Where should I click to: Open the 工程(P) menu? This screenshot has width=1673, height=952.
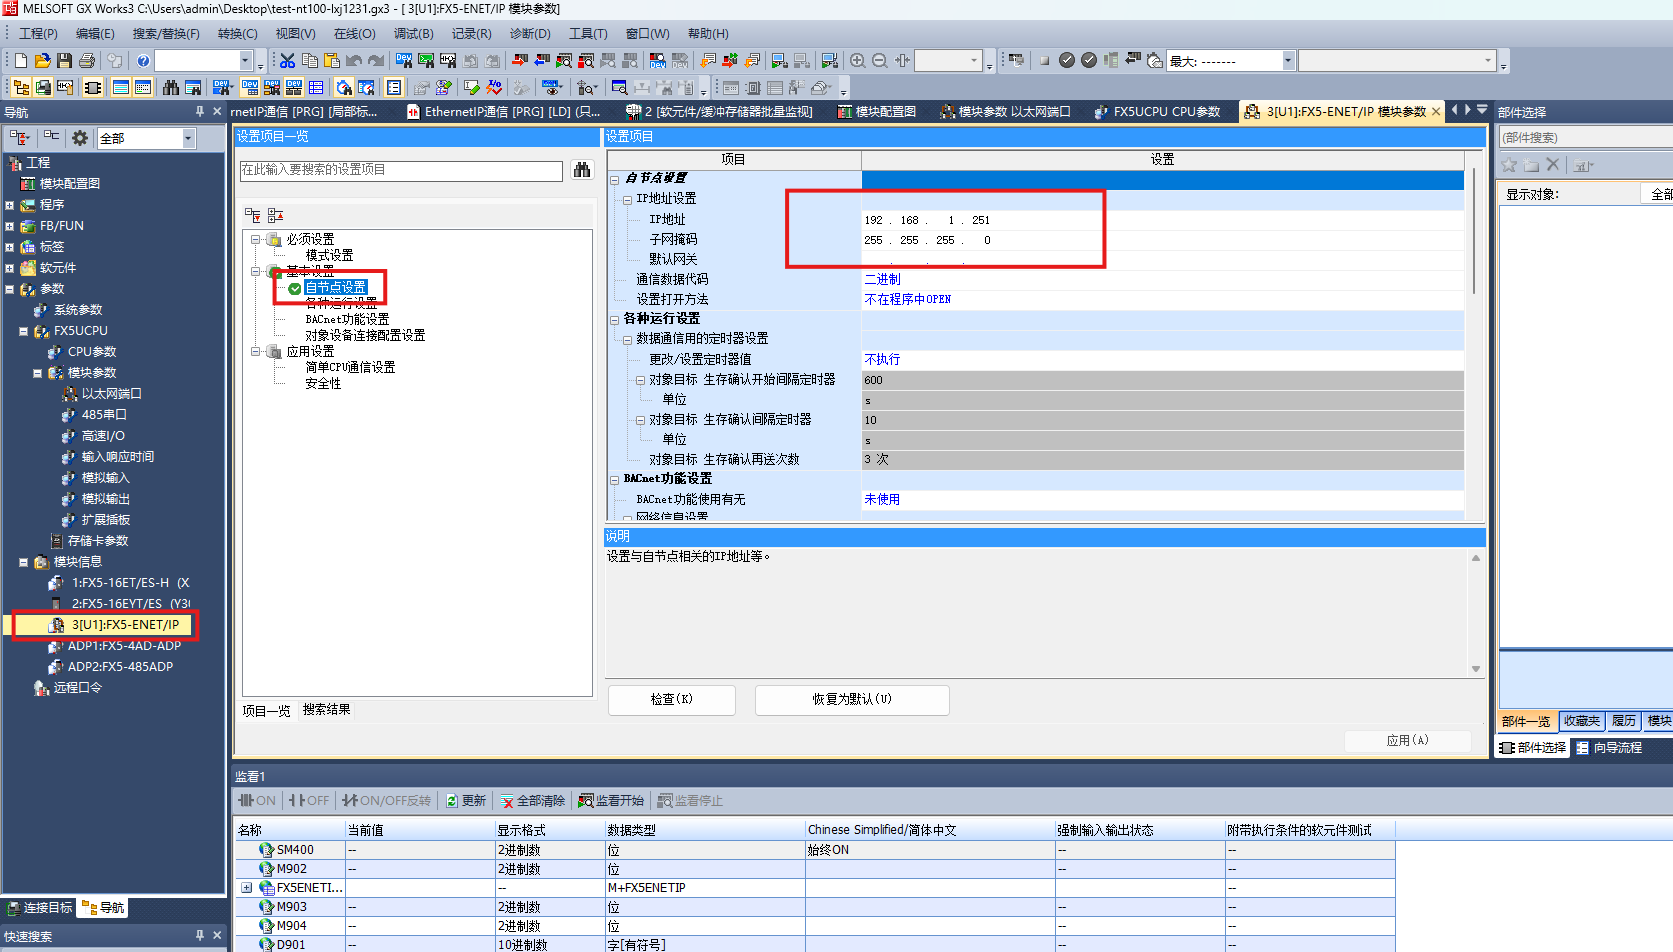point(38,33)
